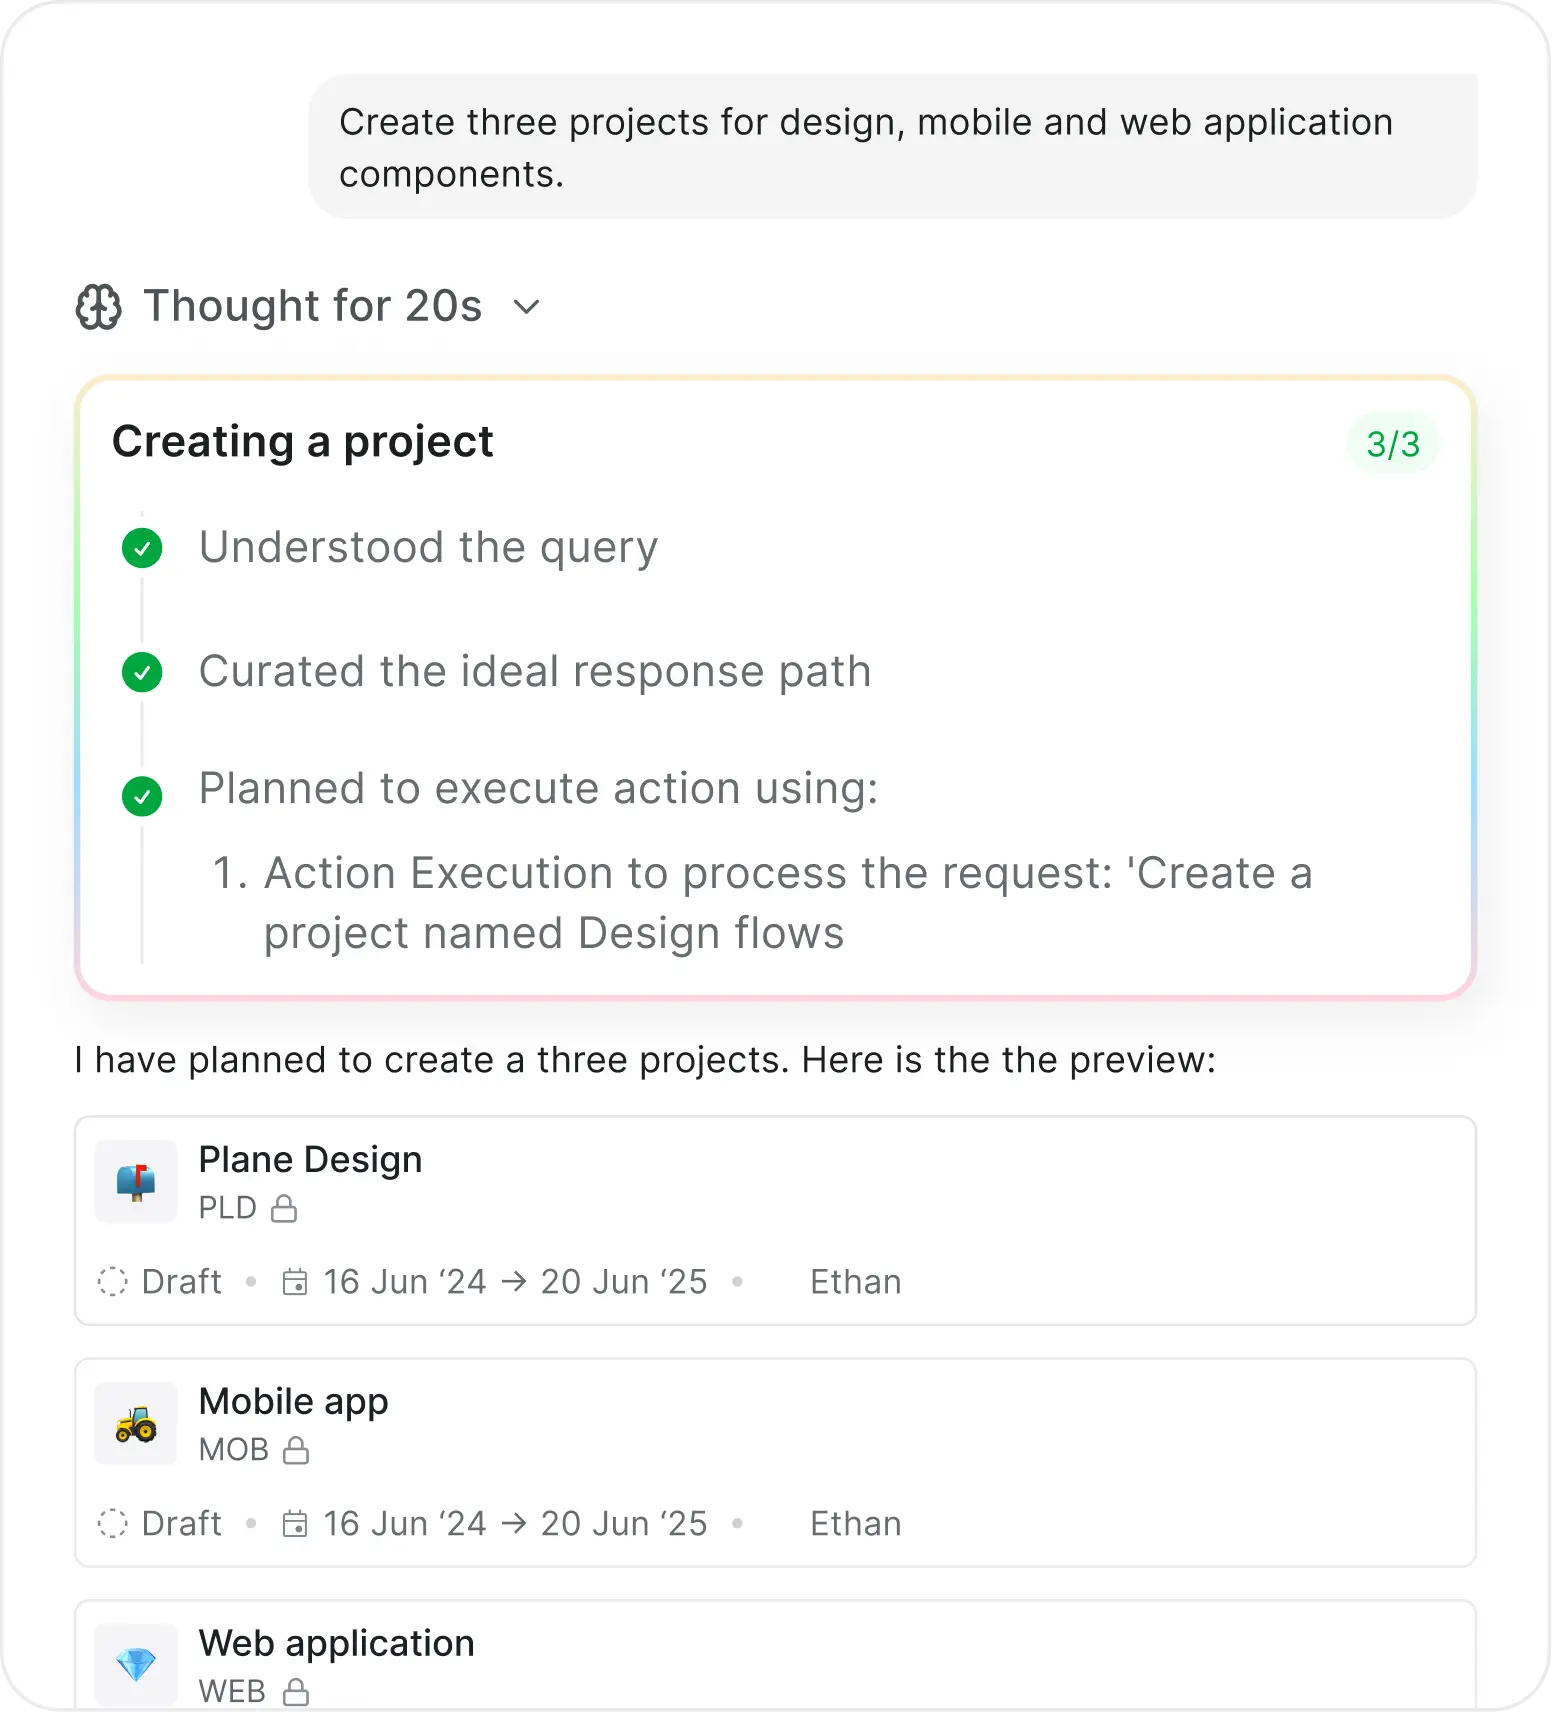Click the 3/3 progress badge
This screenshot has height=1712, width=1552.
pos(1393,444)
